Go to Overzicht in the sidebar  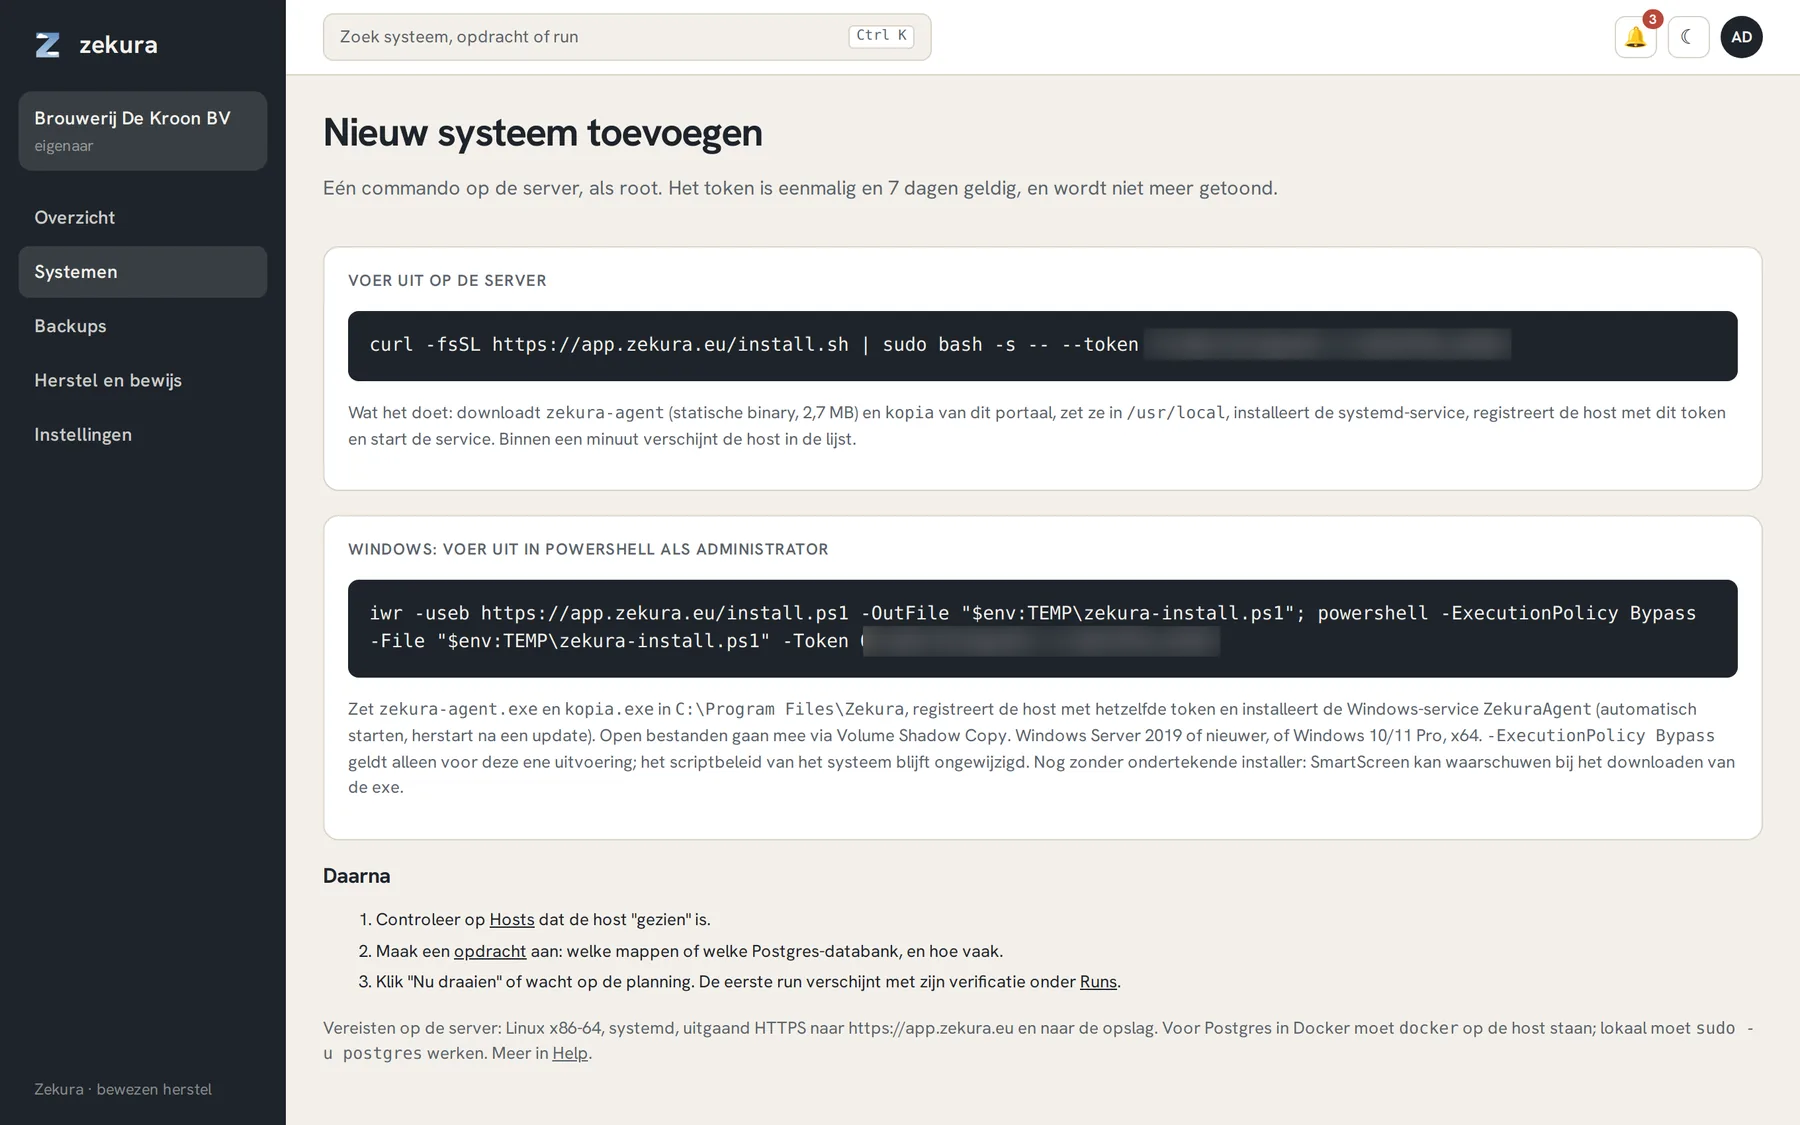pos(143,218)
